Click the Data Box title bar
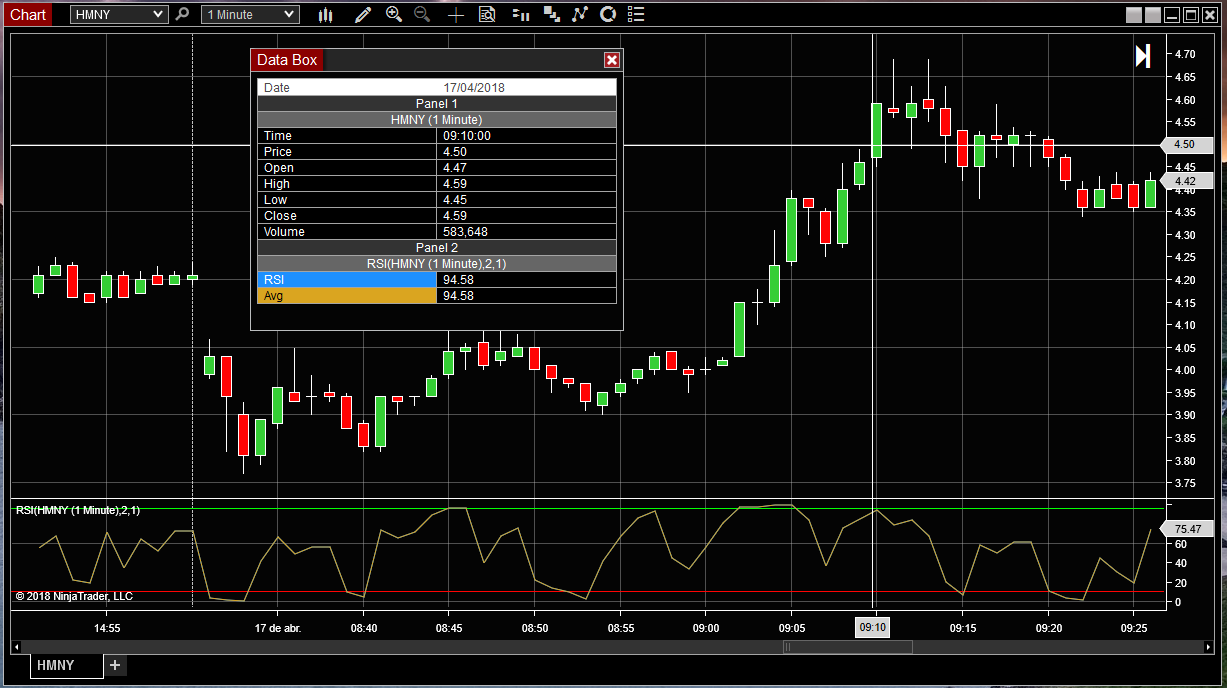Screen dimensions: 1227x688 436,60
